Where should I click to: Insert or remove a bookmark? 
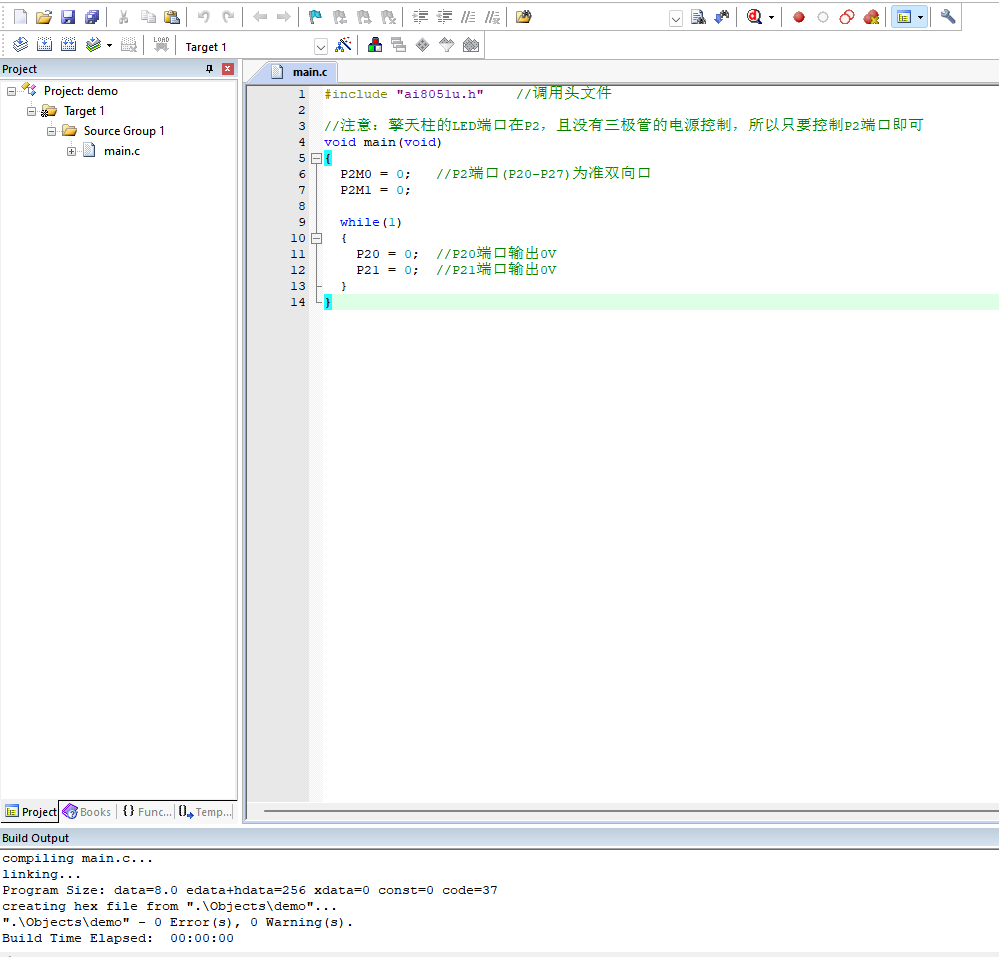[x=315, y=17]
